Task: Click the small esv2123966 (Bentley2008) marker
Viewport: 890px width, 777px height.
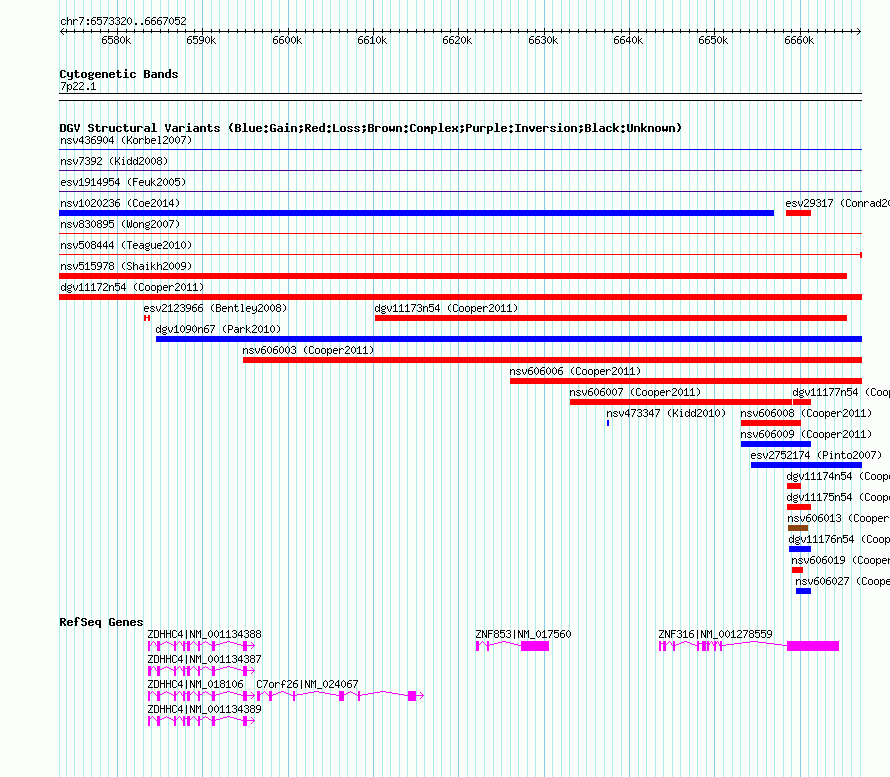Action: pyautogui.click(x=147, y=318)
